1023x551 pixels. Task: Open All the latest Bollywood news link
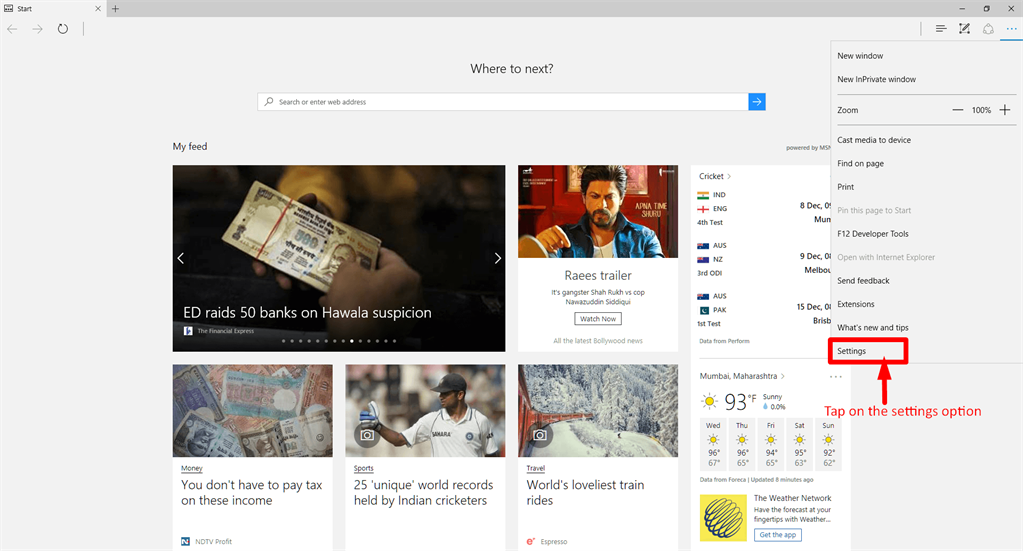click(598, 341)
